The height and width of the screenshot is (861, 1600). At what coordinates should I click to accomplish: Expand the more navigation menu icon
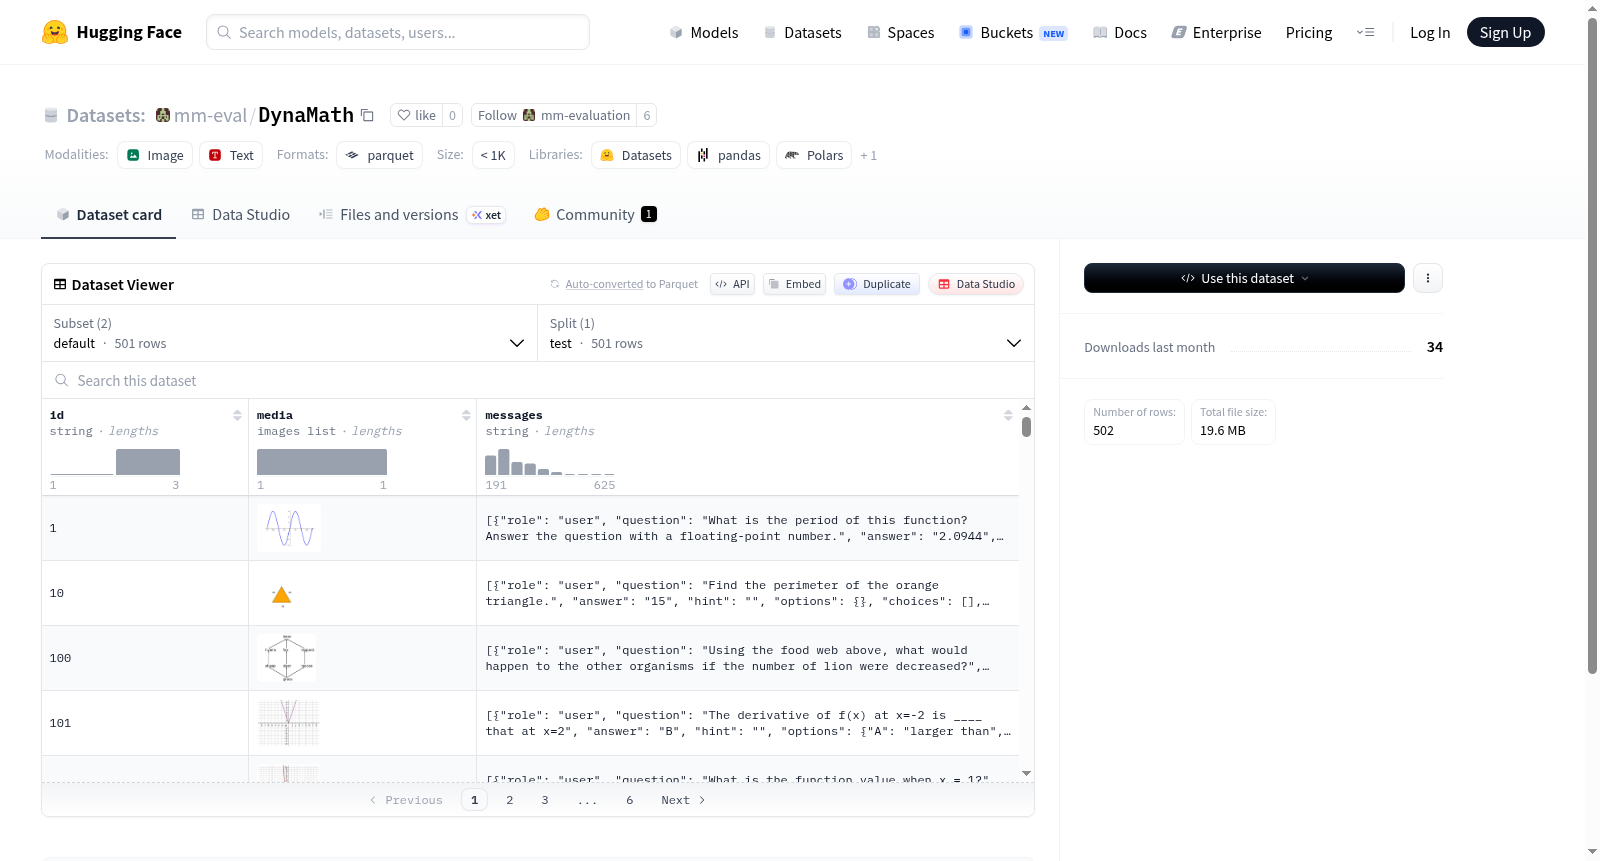(x=1365, y=32)
